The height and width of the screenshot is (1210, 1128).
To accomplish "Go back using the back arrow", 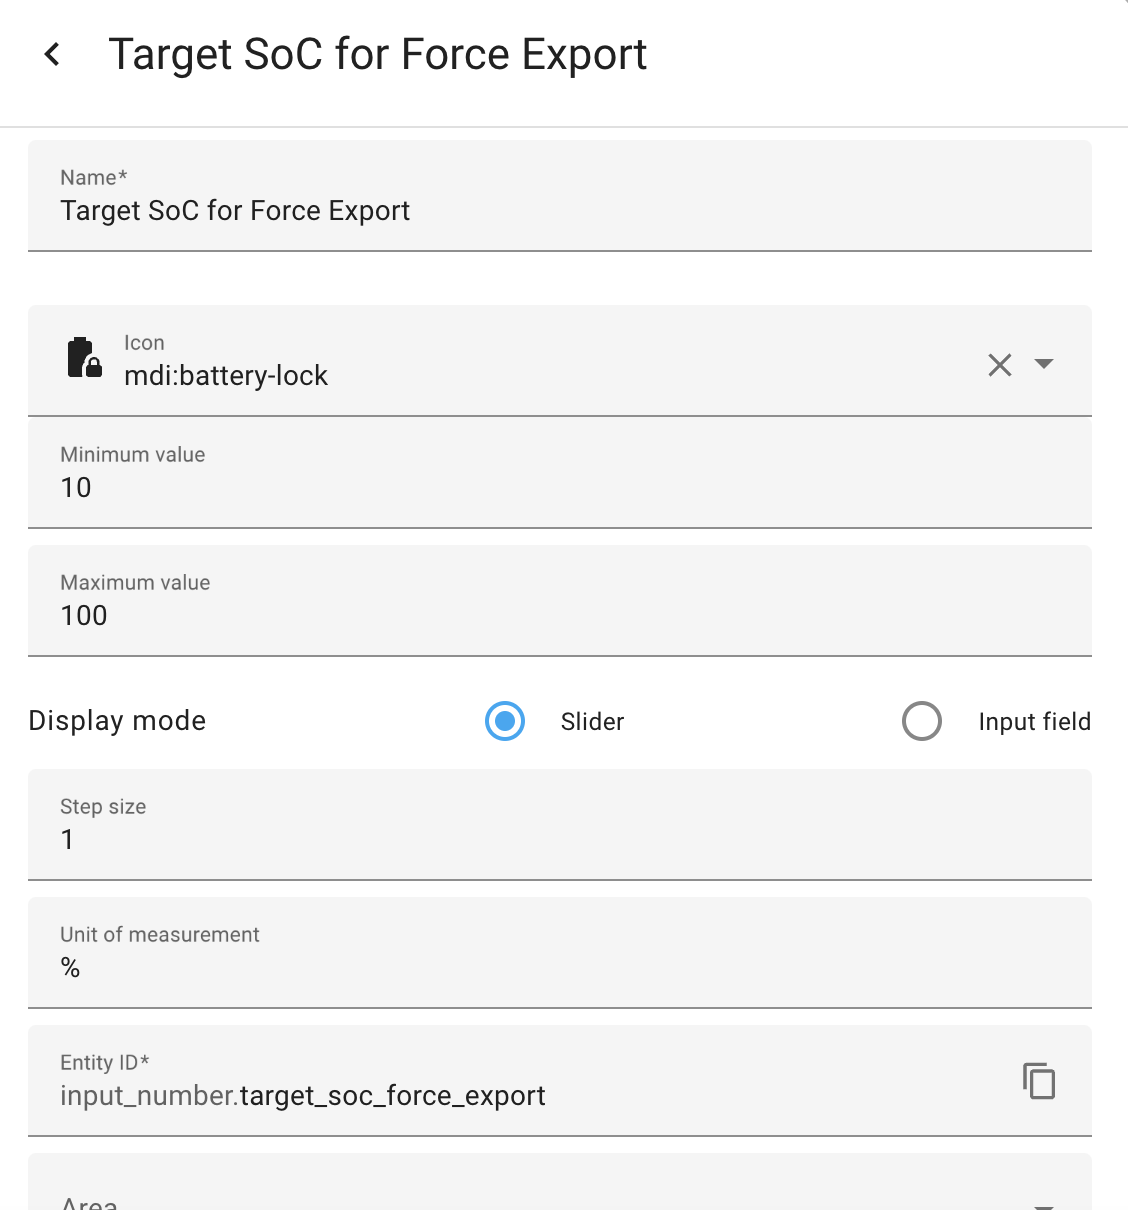I will point(53,54).
